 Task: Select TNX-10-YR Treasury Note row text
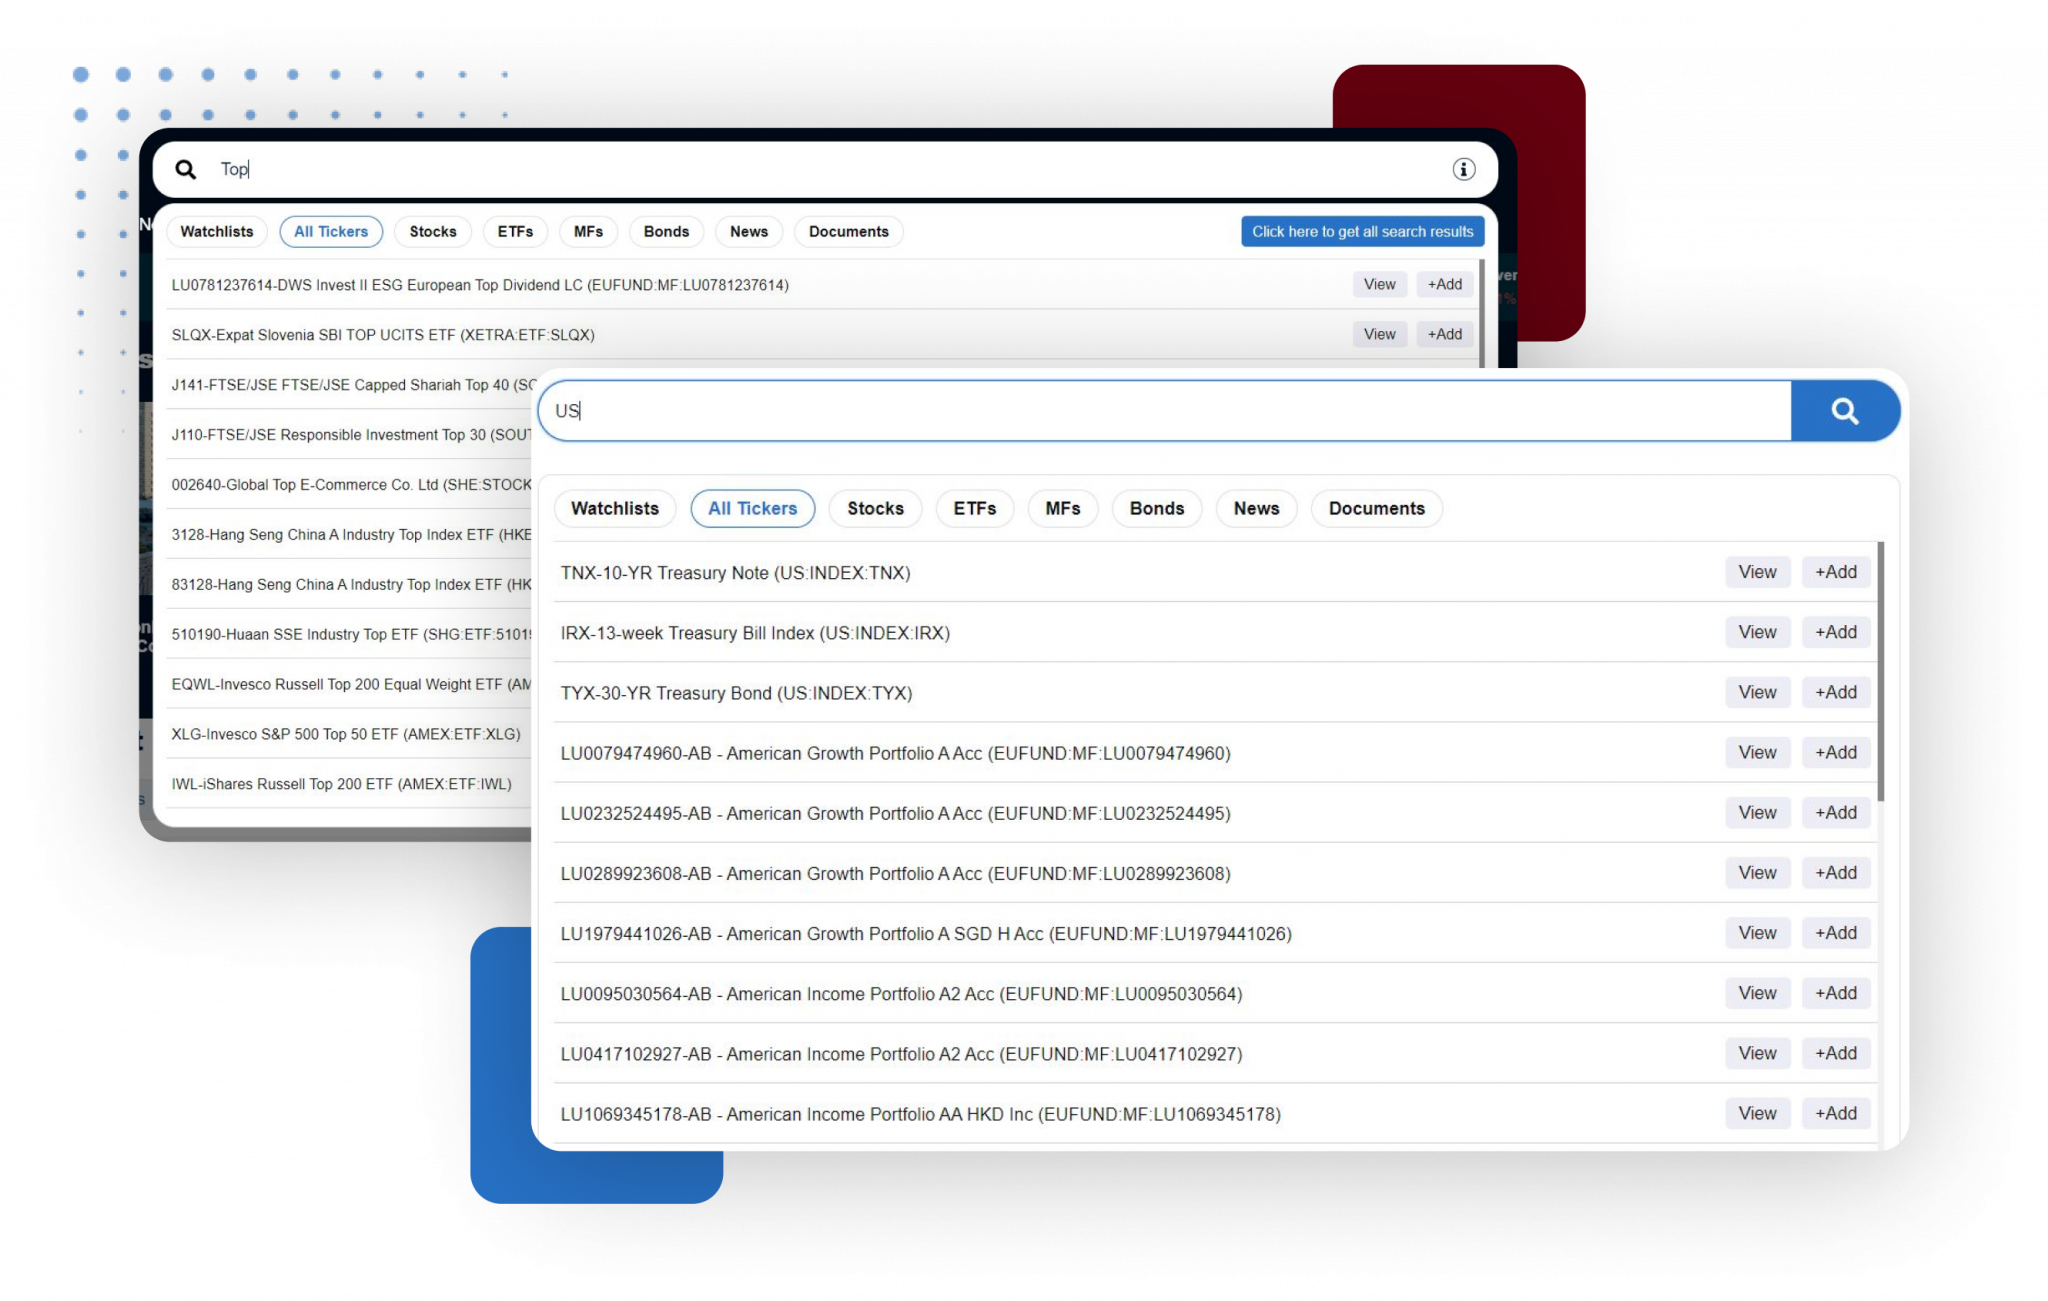735,573
